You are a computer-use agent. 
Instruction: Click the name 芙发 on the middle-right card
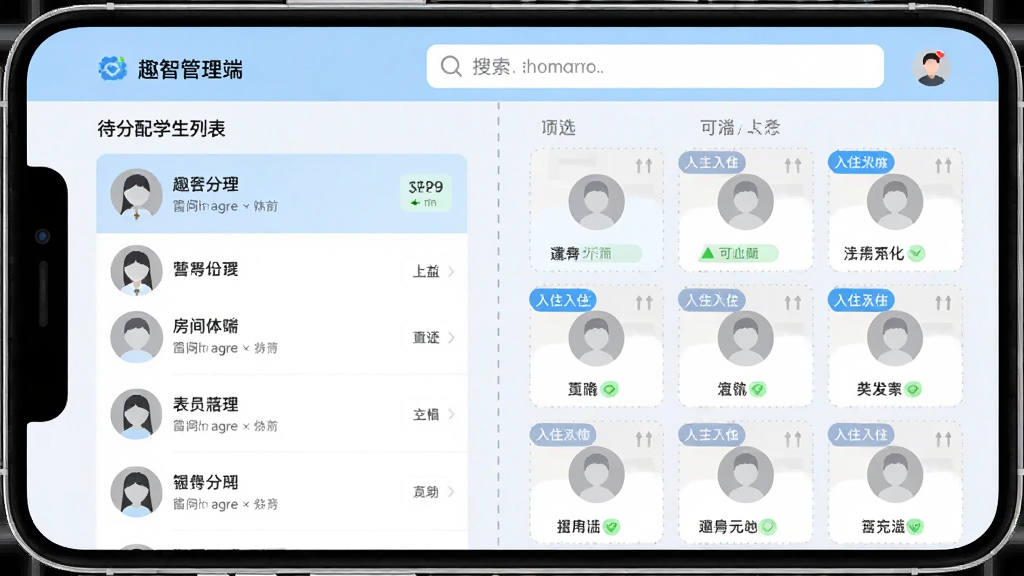point(879,390)
